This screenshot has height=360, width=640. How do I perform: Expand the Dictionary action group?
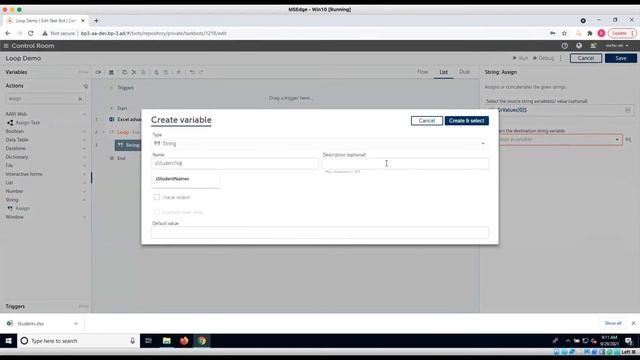pos(84,157)
